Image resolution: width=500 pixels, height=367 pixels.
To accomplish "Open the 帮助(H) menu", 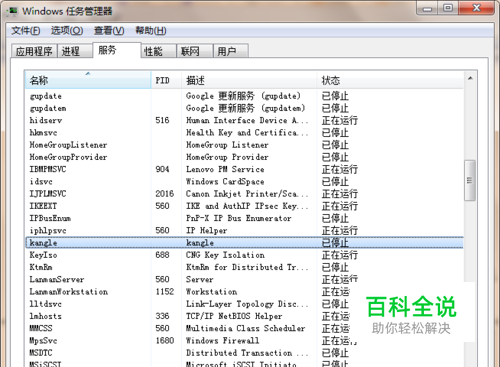I will (151, 31).
